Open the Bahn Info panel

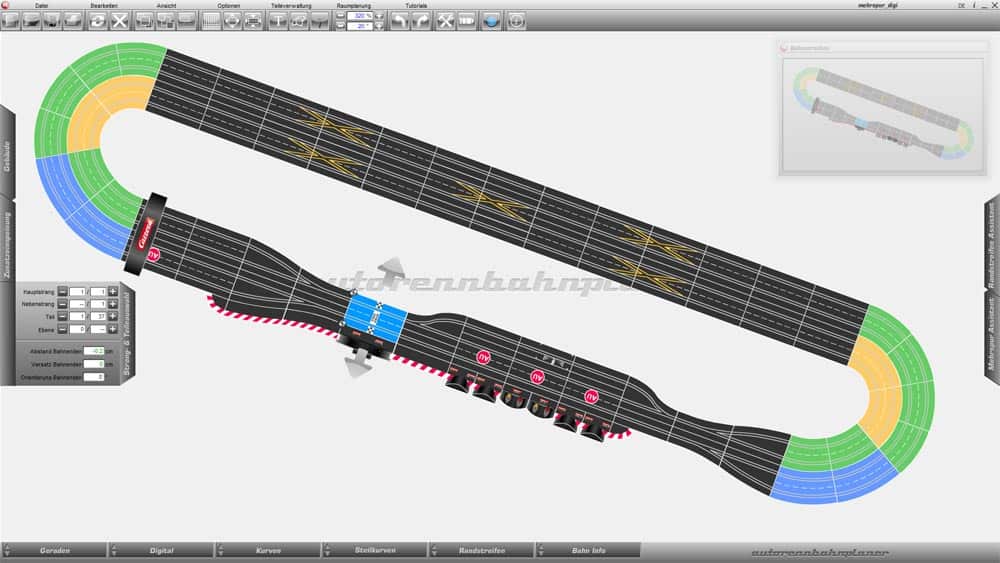[x=588, y=551]
